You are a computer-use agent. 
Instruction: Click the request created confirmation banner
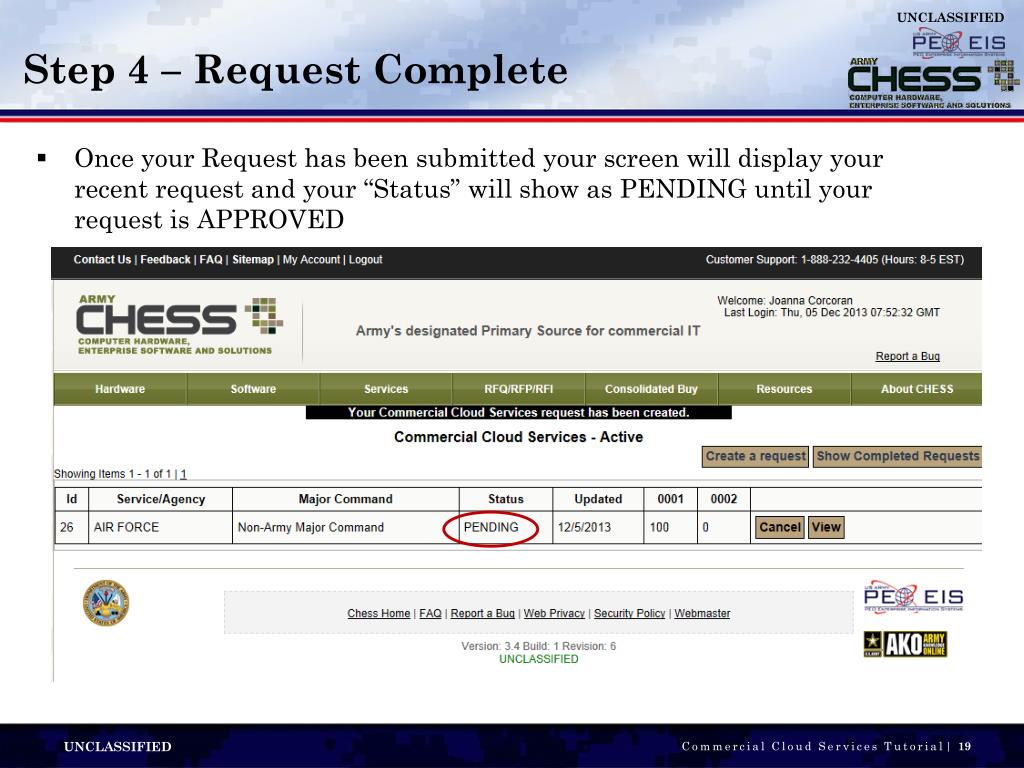tap(519, 413)
